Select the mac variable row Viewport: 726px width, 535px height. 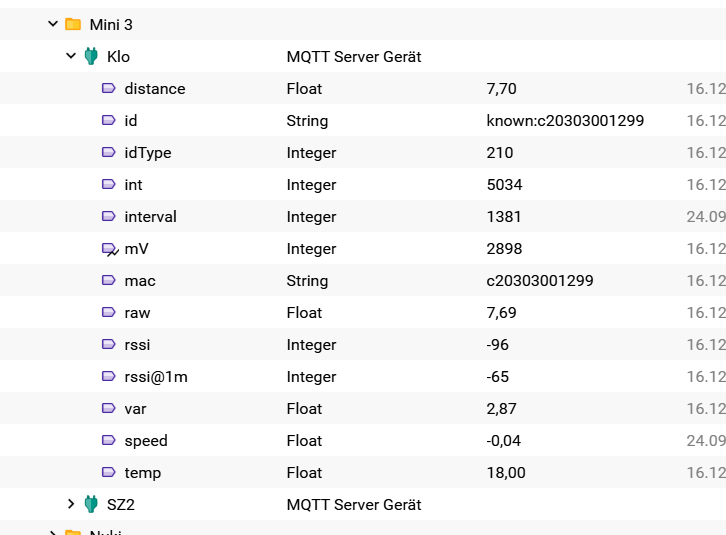[x=363, y=280]
